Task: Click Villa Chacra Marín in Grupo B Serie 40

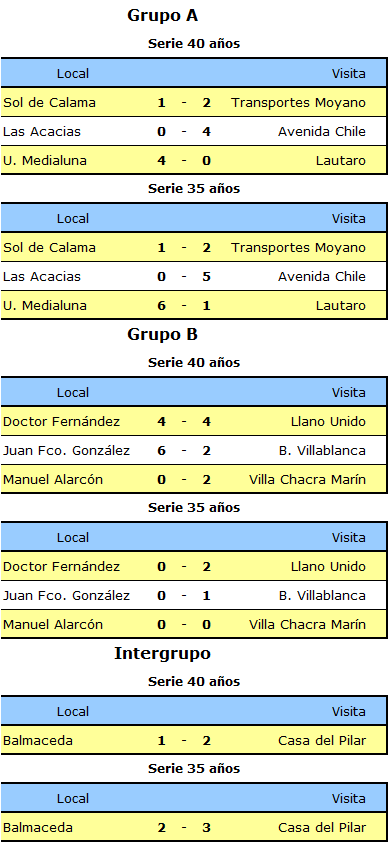Action: coord(308,480)
